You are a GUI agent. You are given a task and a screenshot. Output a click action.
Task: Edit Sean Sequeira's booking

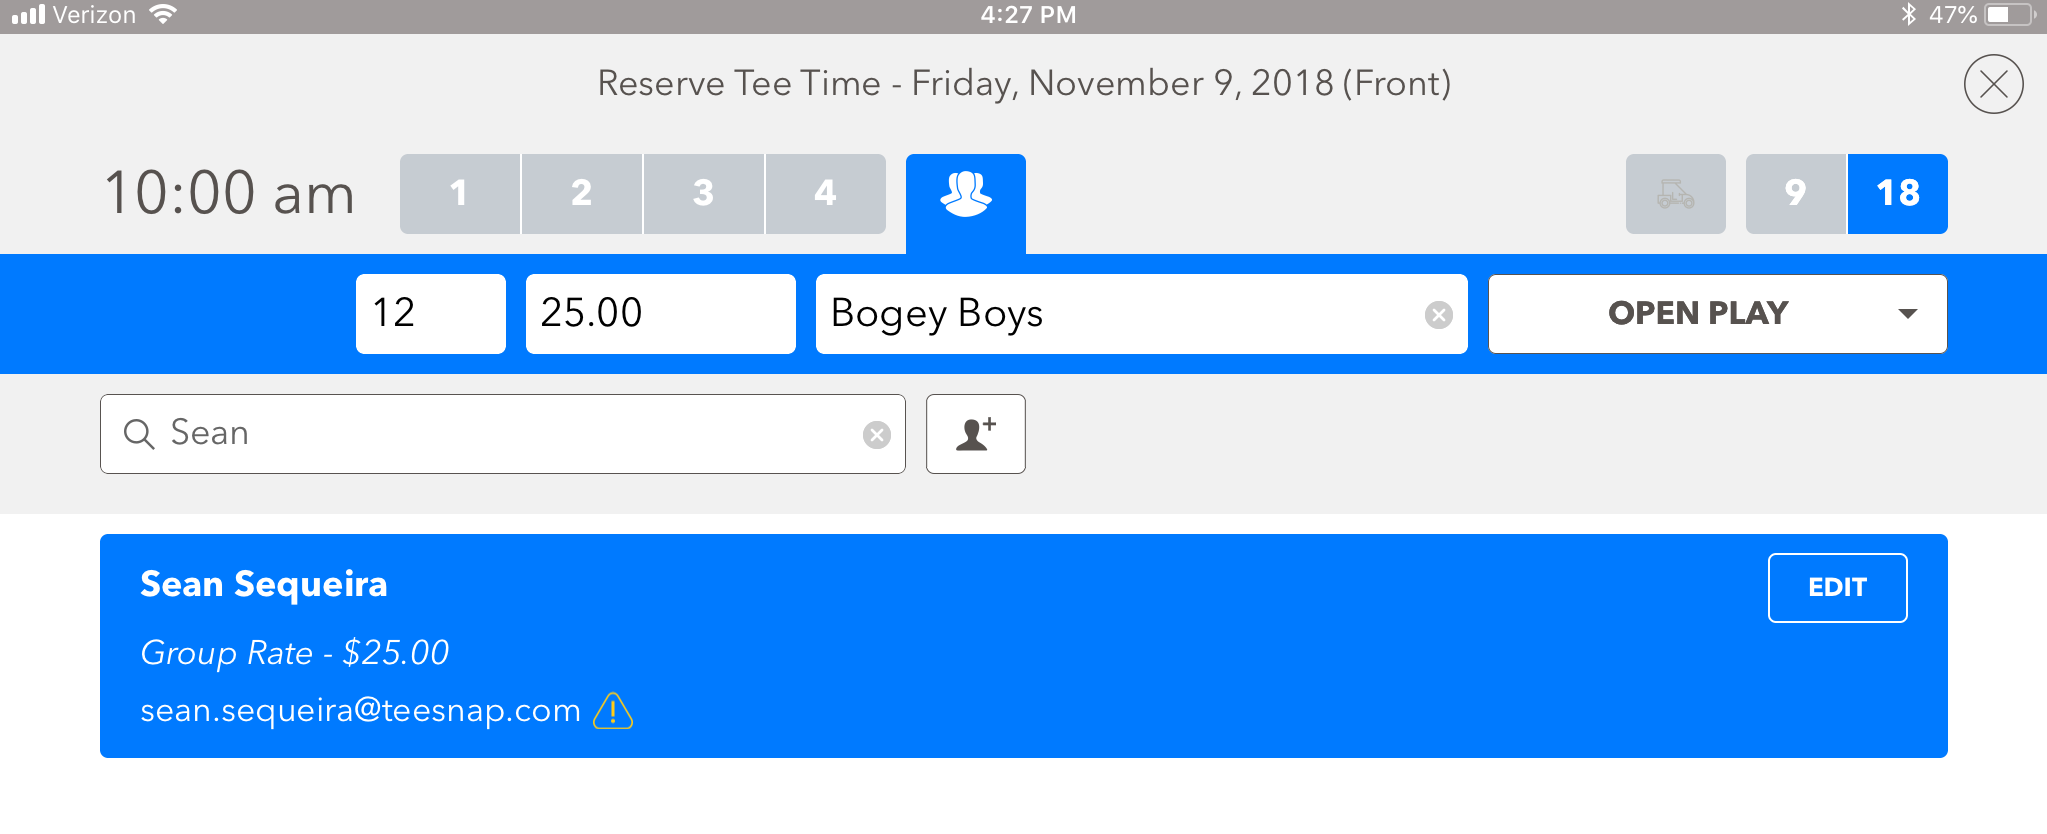tap(1837, 588)
